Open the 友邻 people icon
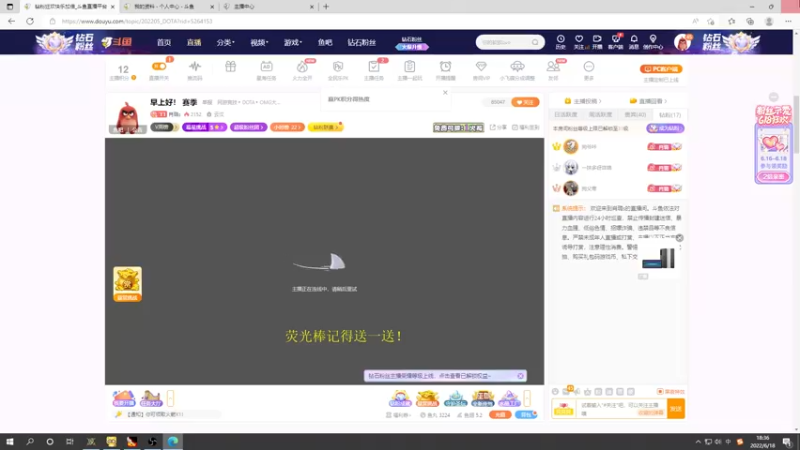Screen dimensions: 800x450 click(553, 66)
